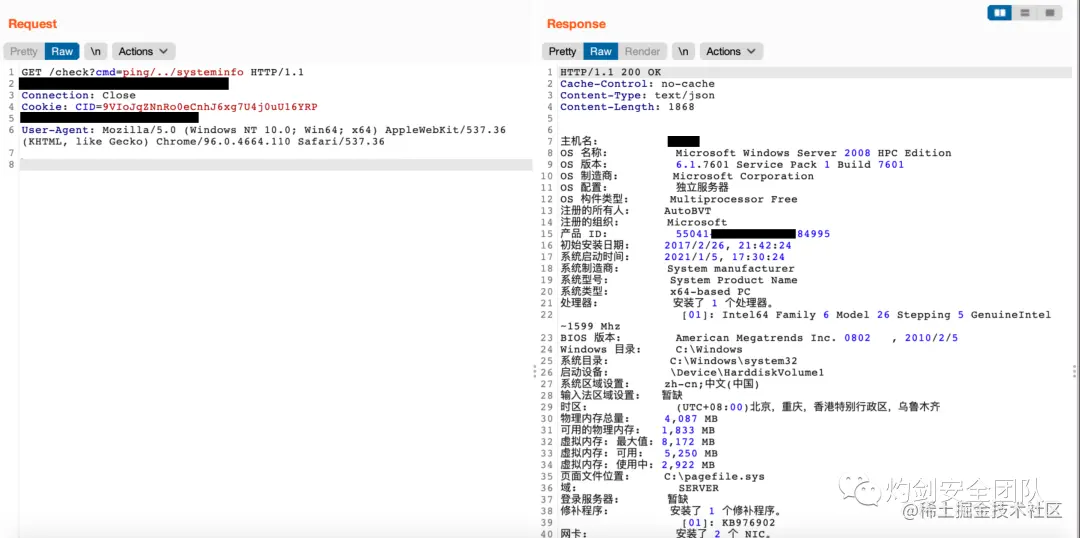The height and width of the screenshot is (538, 1080).
Task: Click the Cookie CID value 9VIoJgZNnRo0eCnhJ6xg7U4j0uUl6YRP
Action: click(x=210, y=107)
